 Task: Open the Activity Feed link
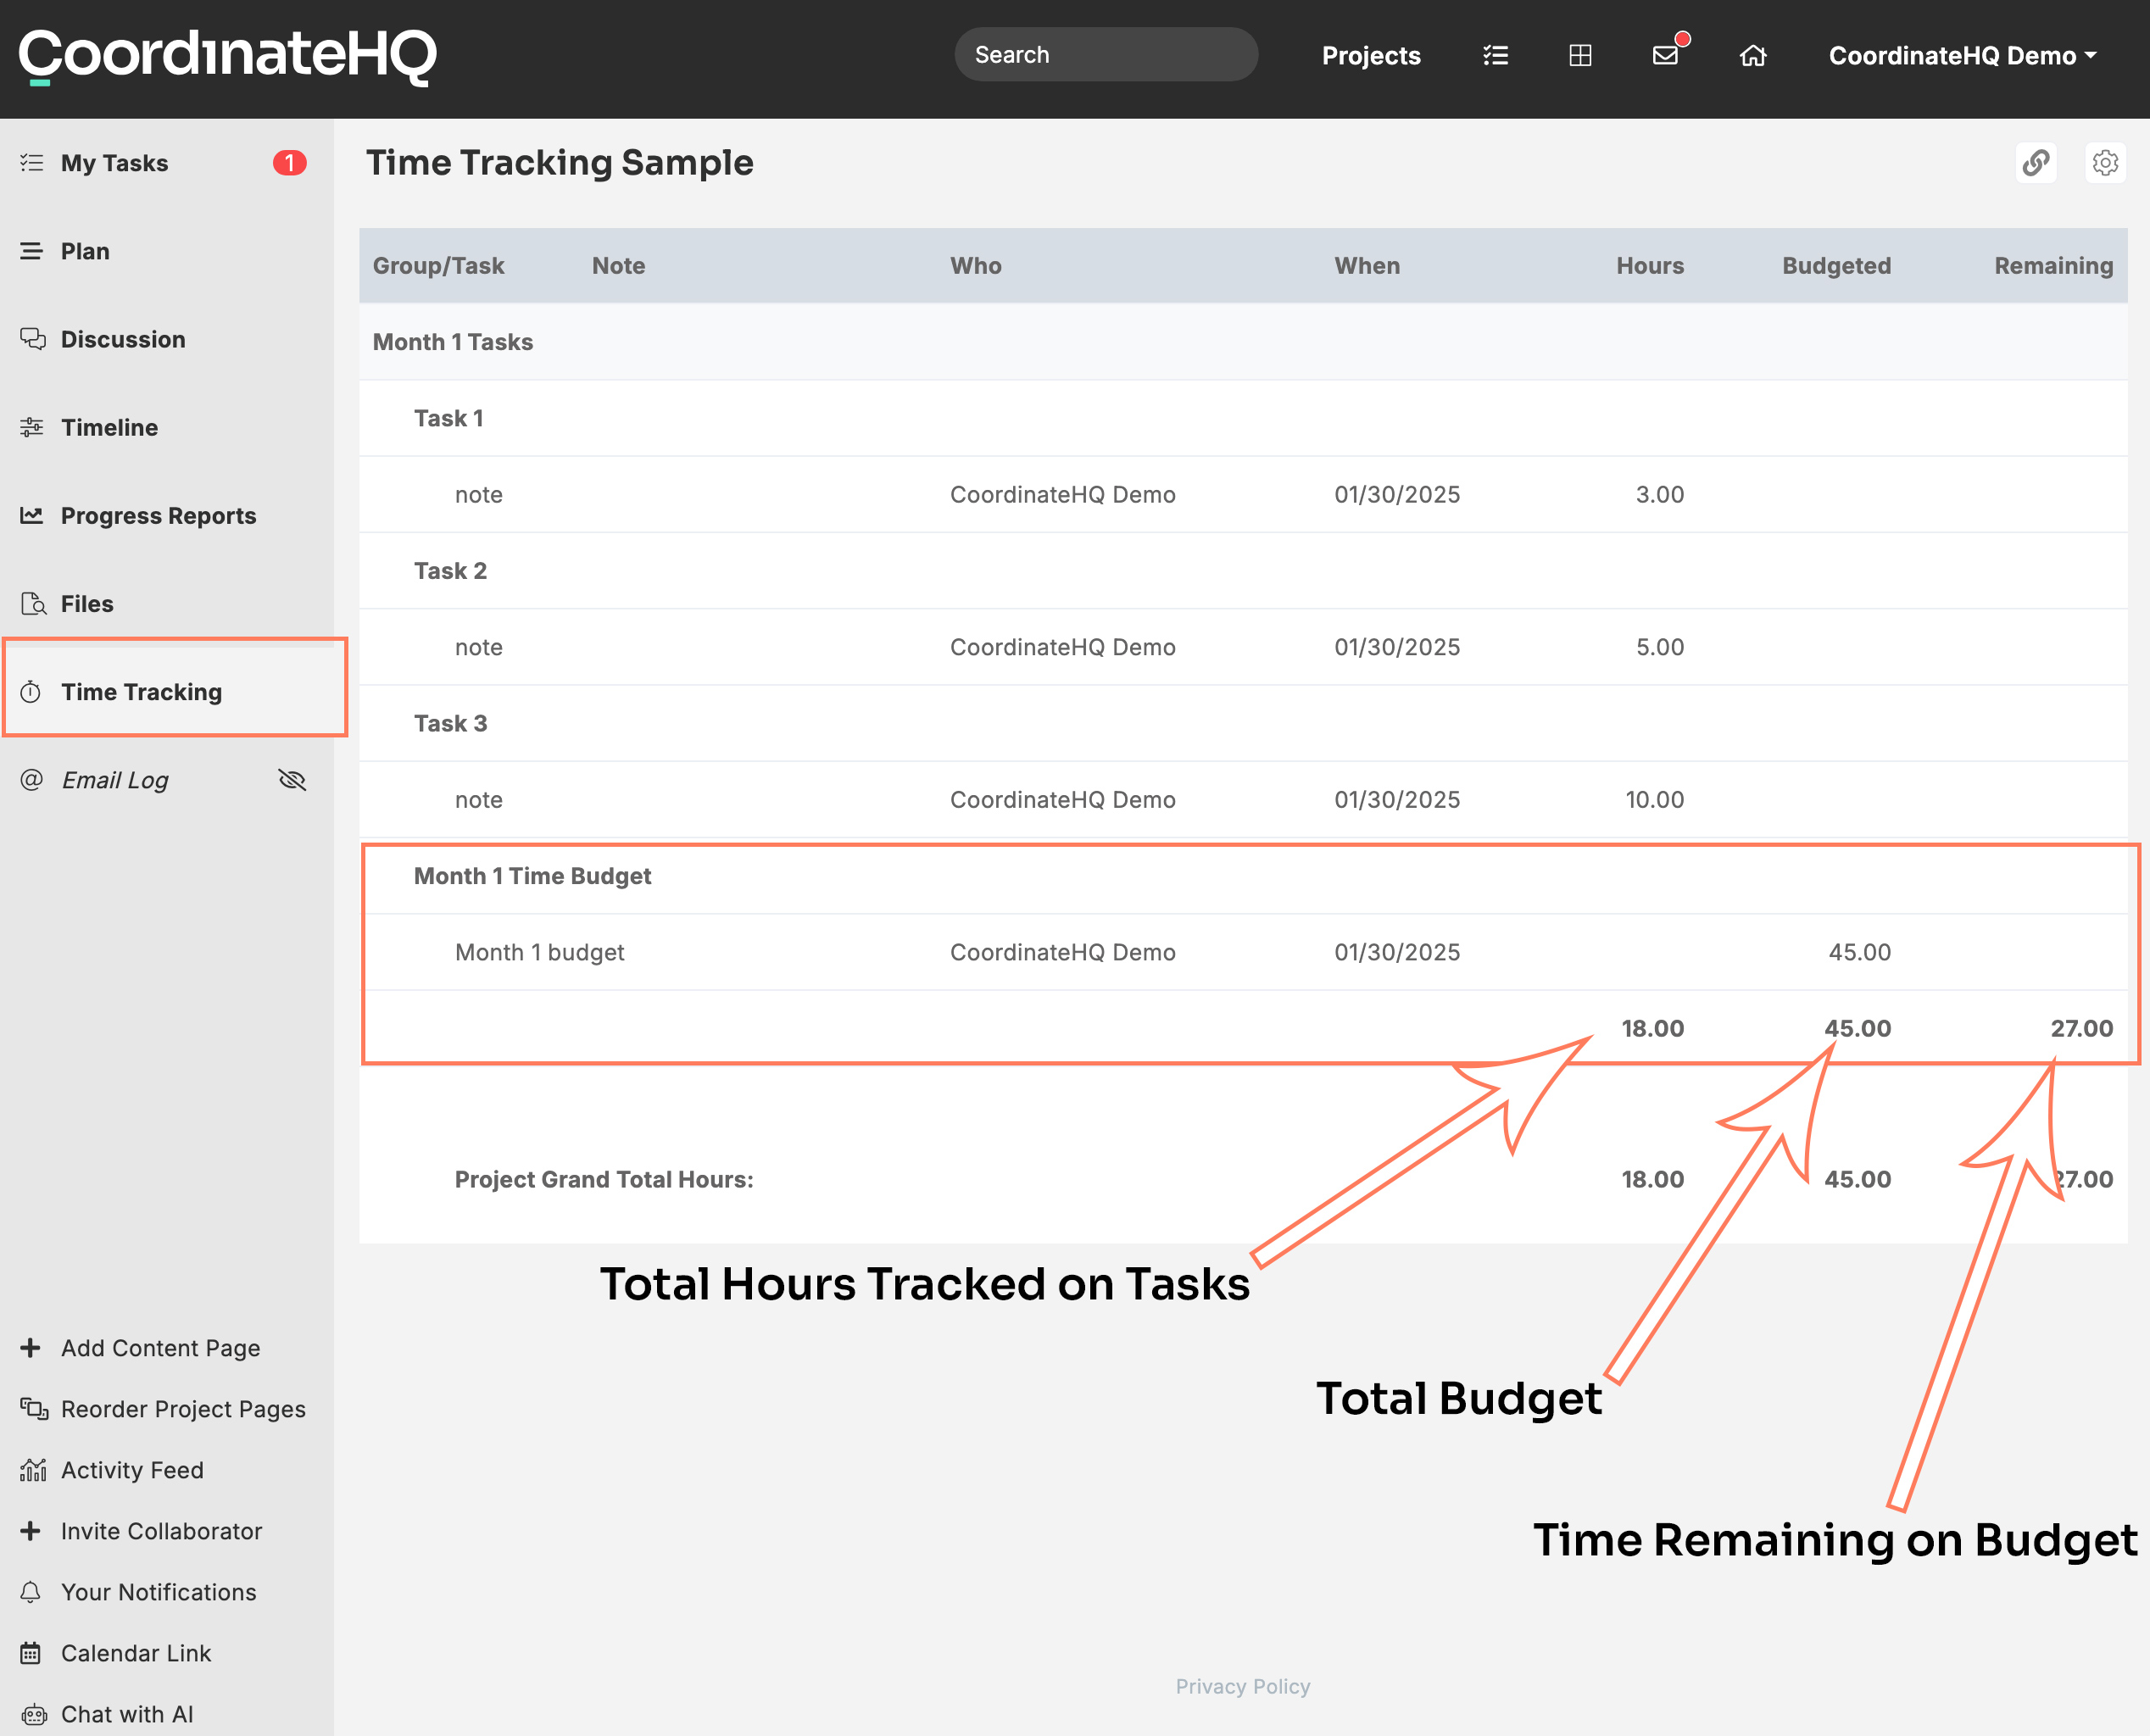click(x=132, y=1470)
